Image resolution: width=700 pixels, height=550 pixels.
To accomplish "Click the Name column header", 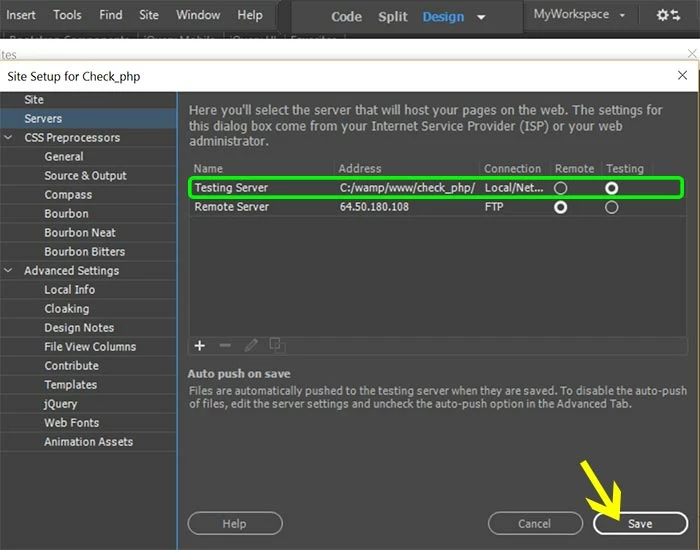I will click(208, 169).
